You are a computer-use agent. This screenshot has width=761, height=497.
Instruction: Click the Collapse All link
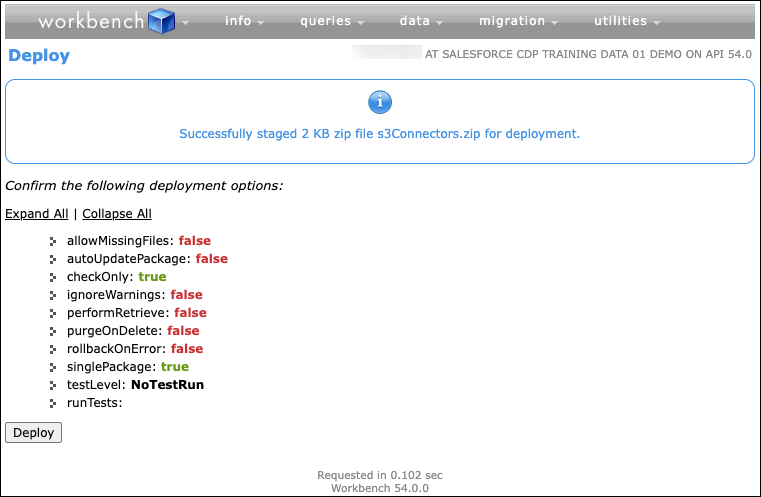(117, 214)
